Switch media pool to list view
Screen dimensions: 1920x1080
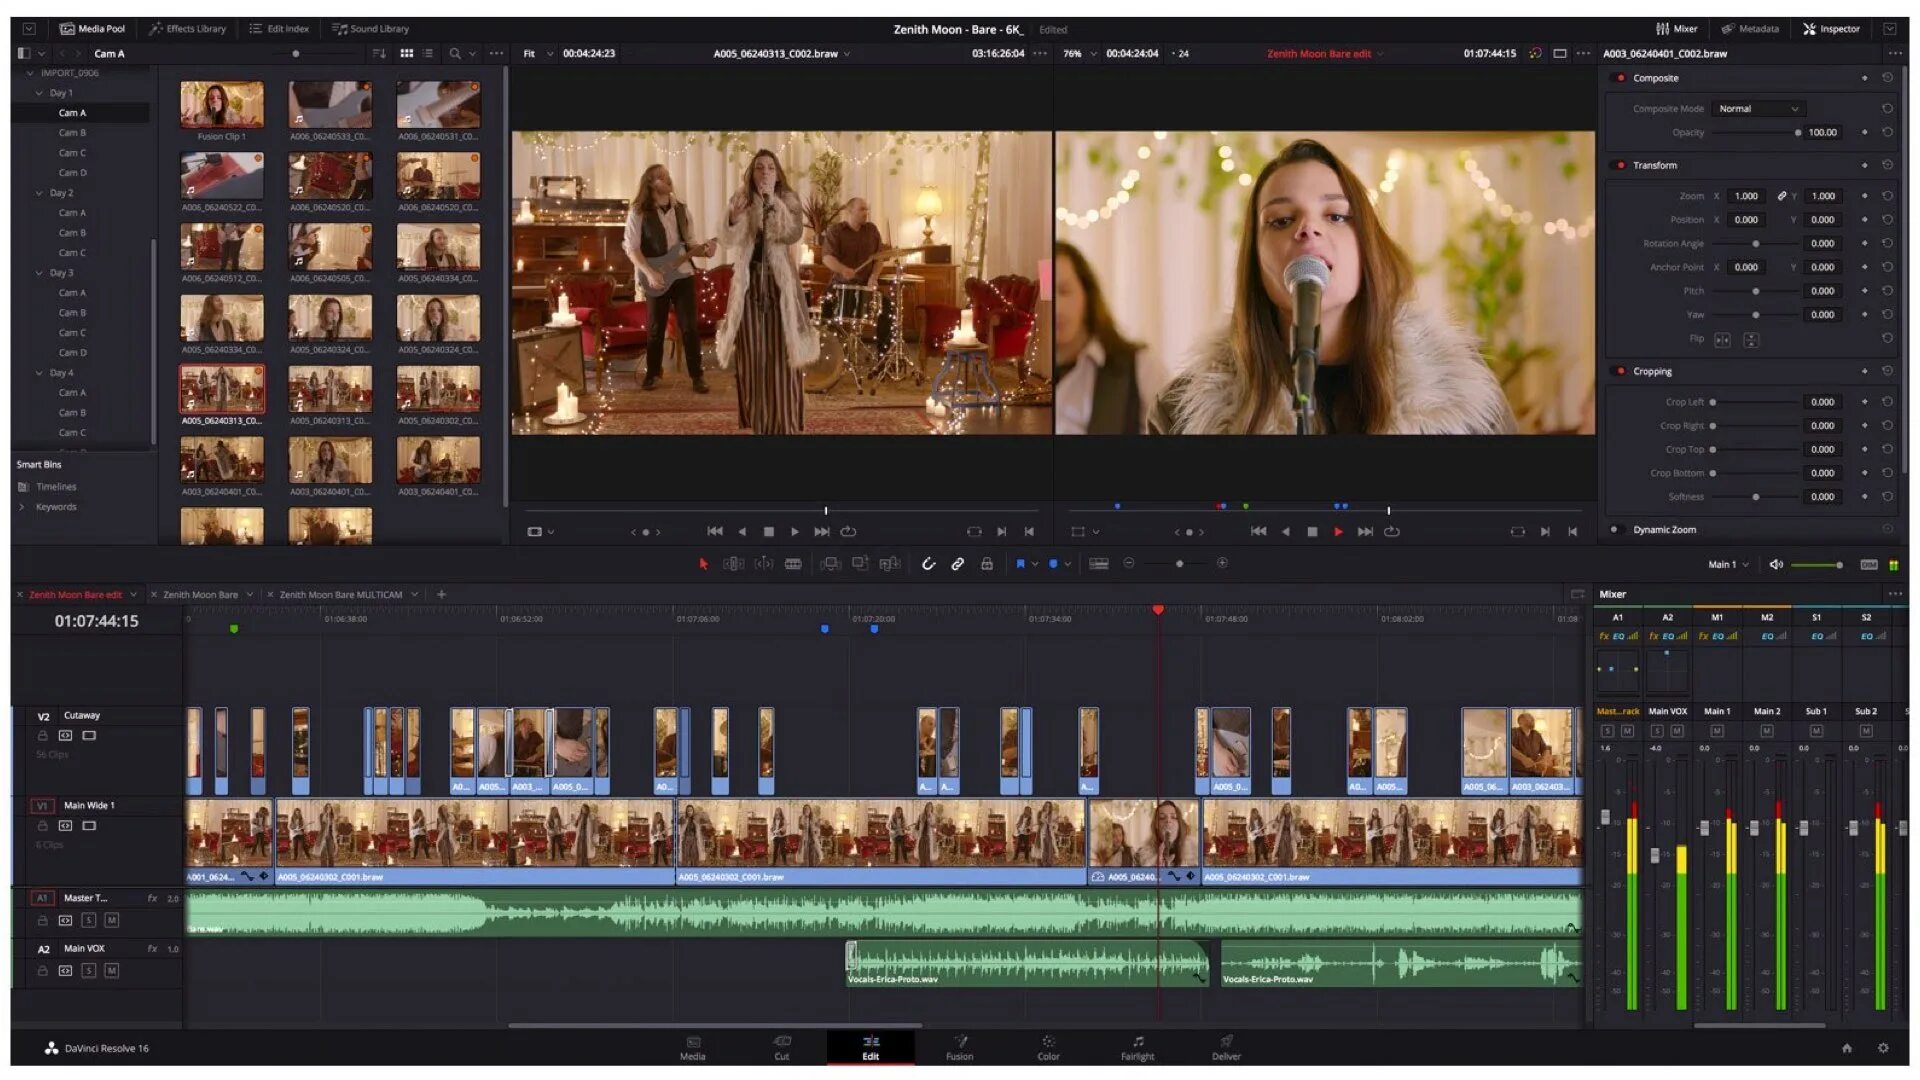pos(428,54)
